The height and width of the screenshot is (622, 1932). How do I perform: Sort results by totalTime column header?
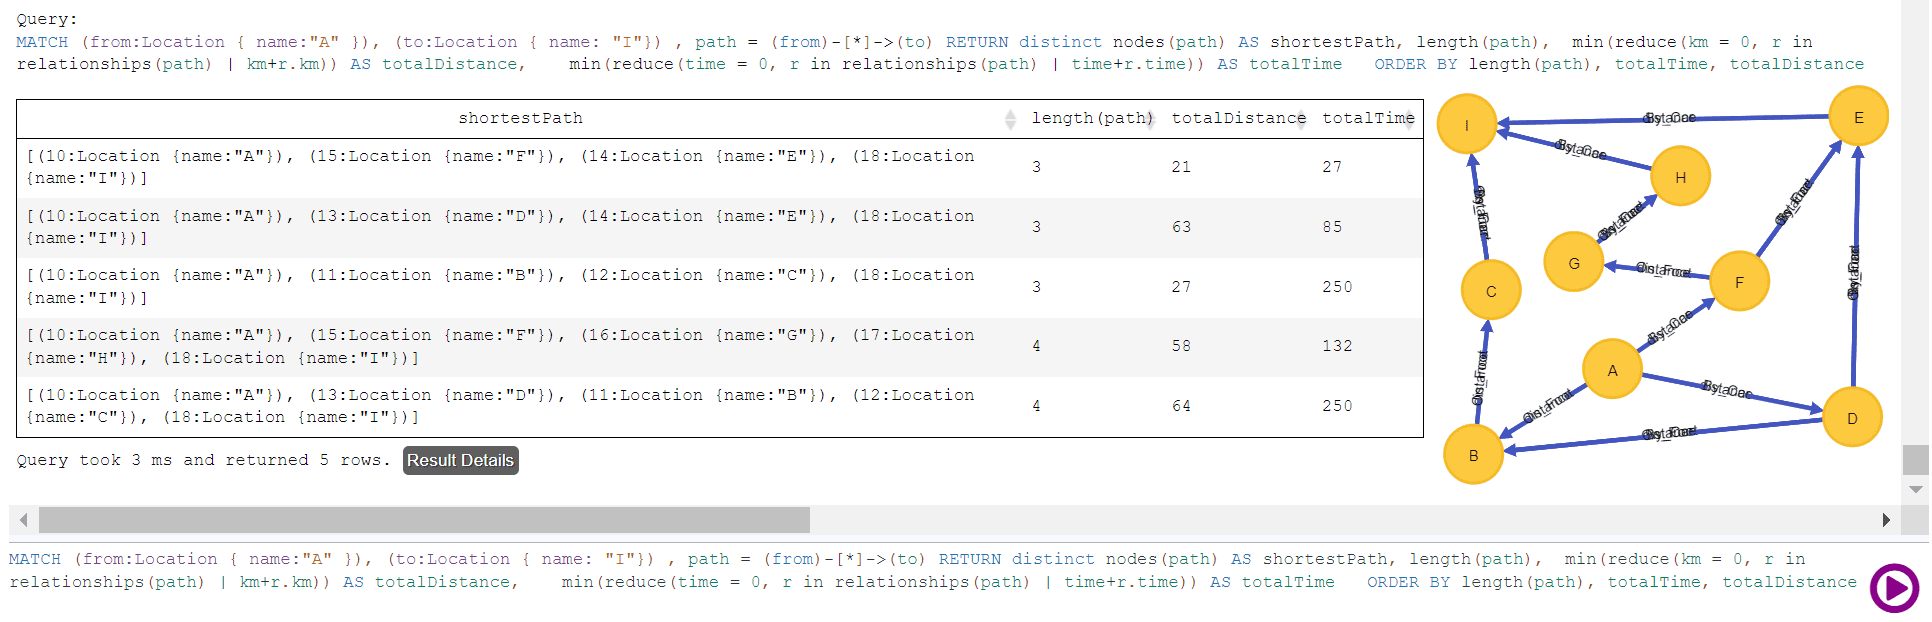coord(1367,118)
